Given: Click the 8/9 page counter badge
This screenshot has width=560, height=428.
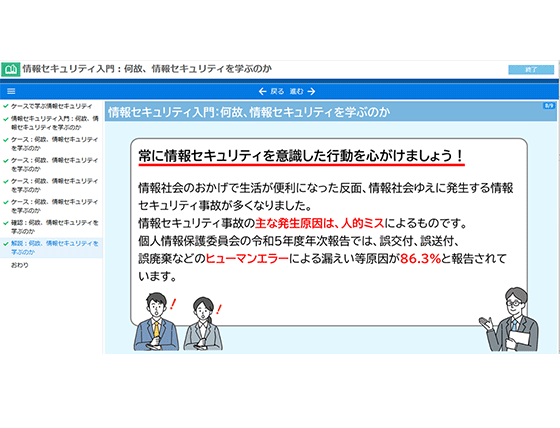Looking at the screenshot, I should tap(549, 106).
